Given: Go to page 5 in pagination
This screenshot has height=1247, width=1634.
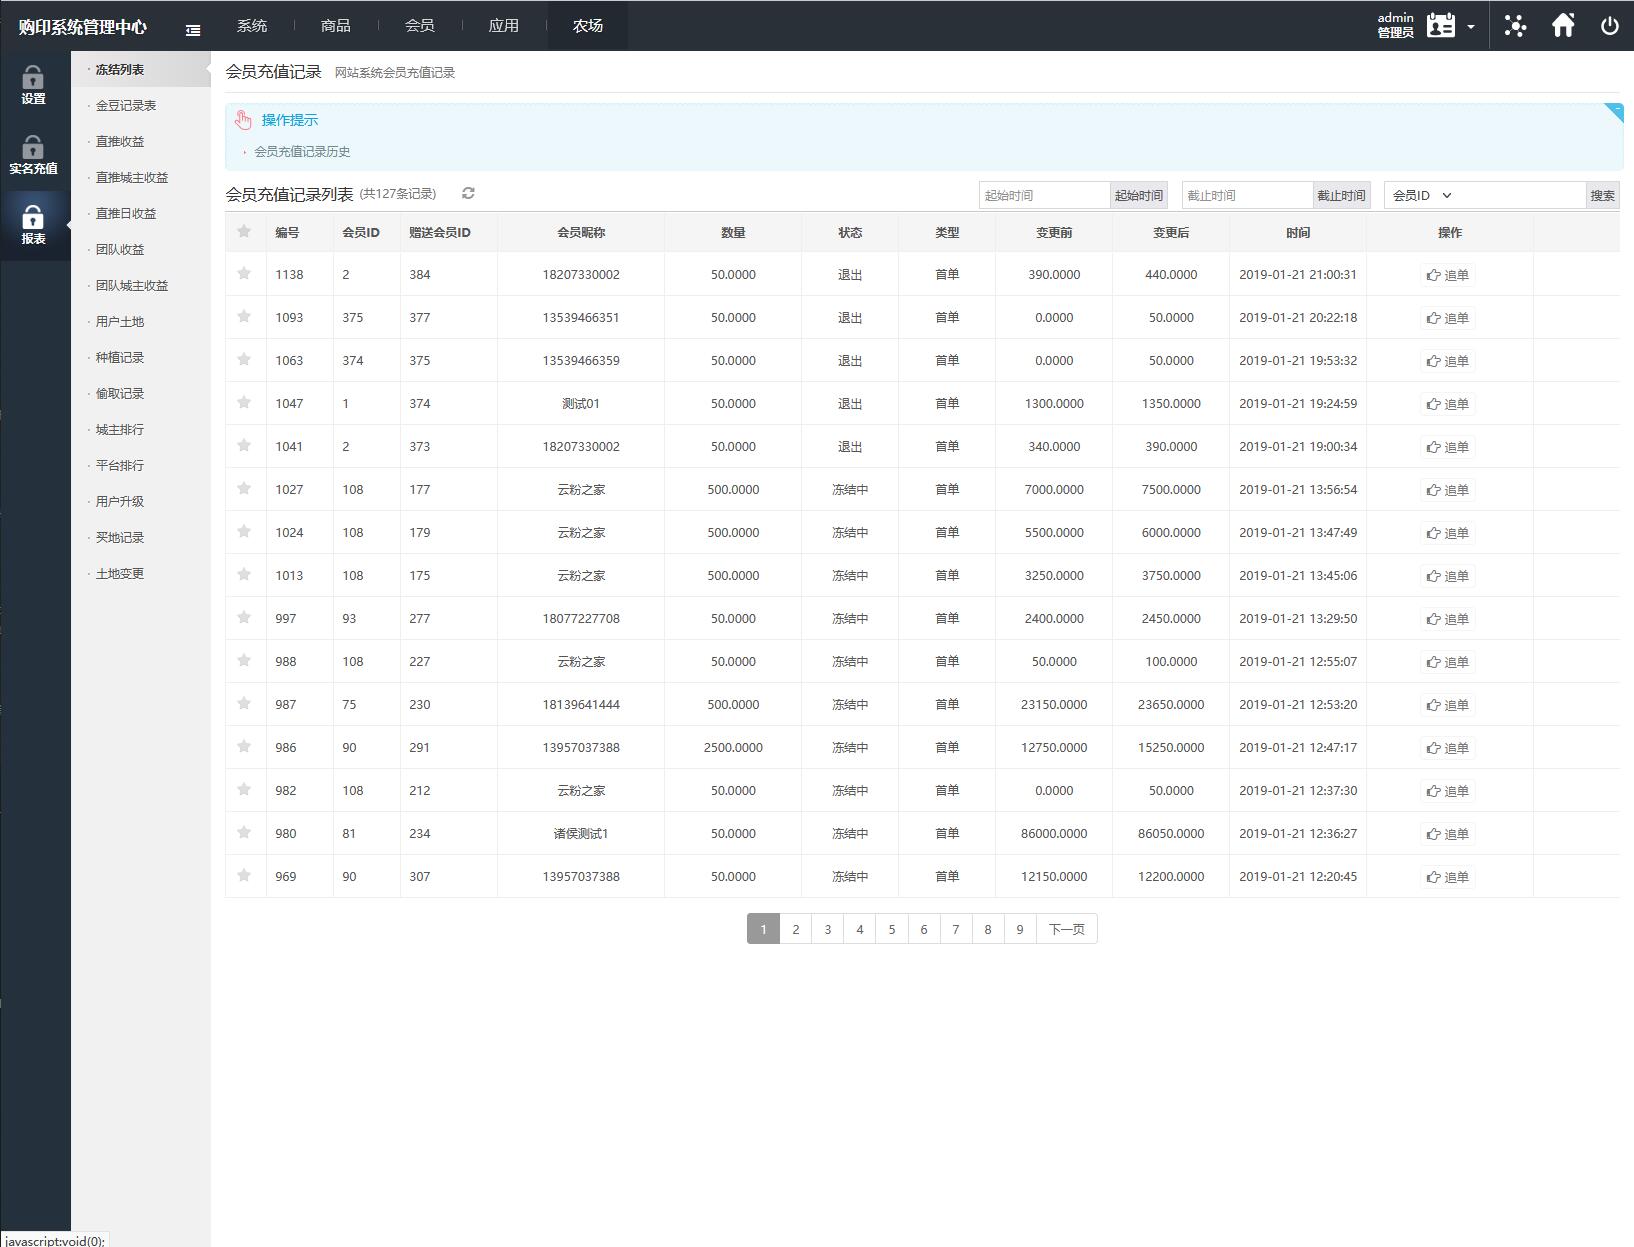Looking at the screenshot, I should coord(892,929).
